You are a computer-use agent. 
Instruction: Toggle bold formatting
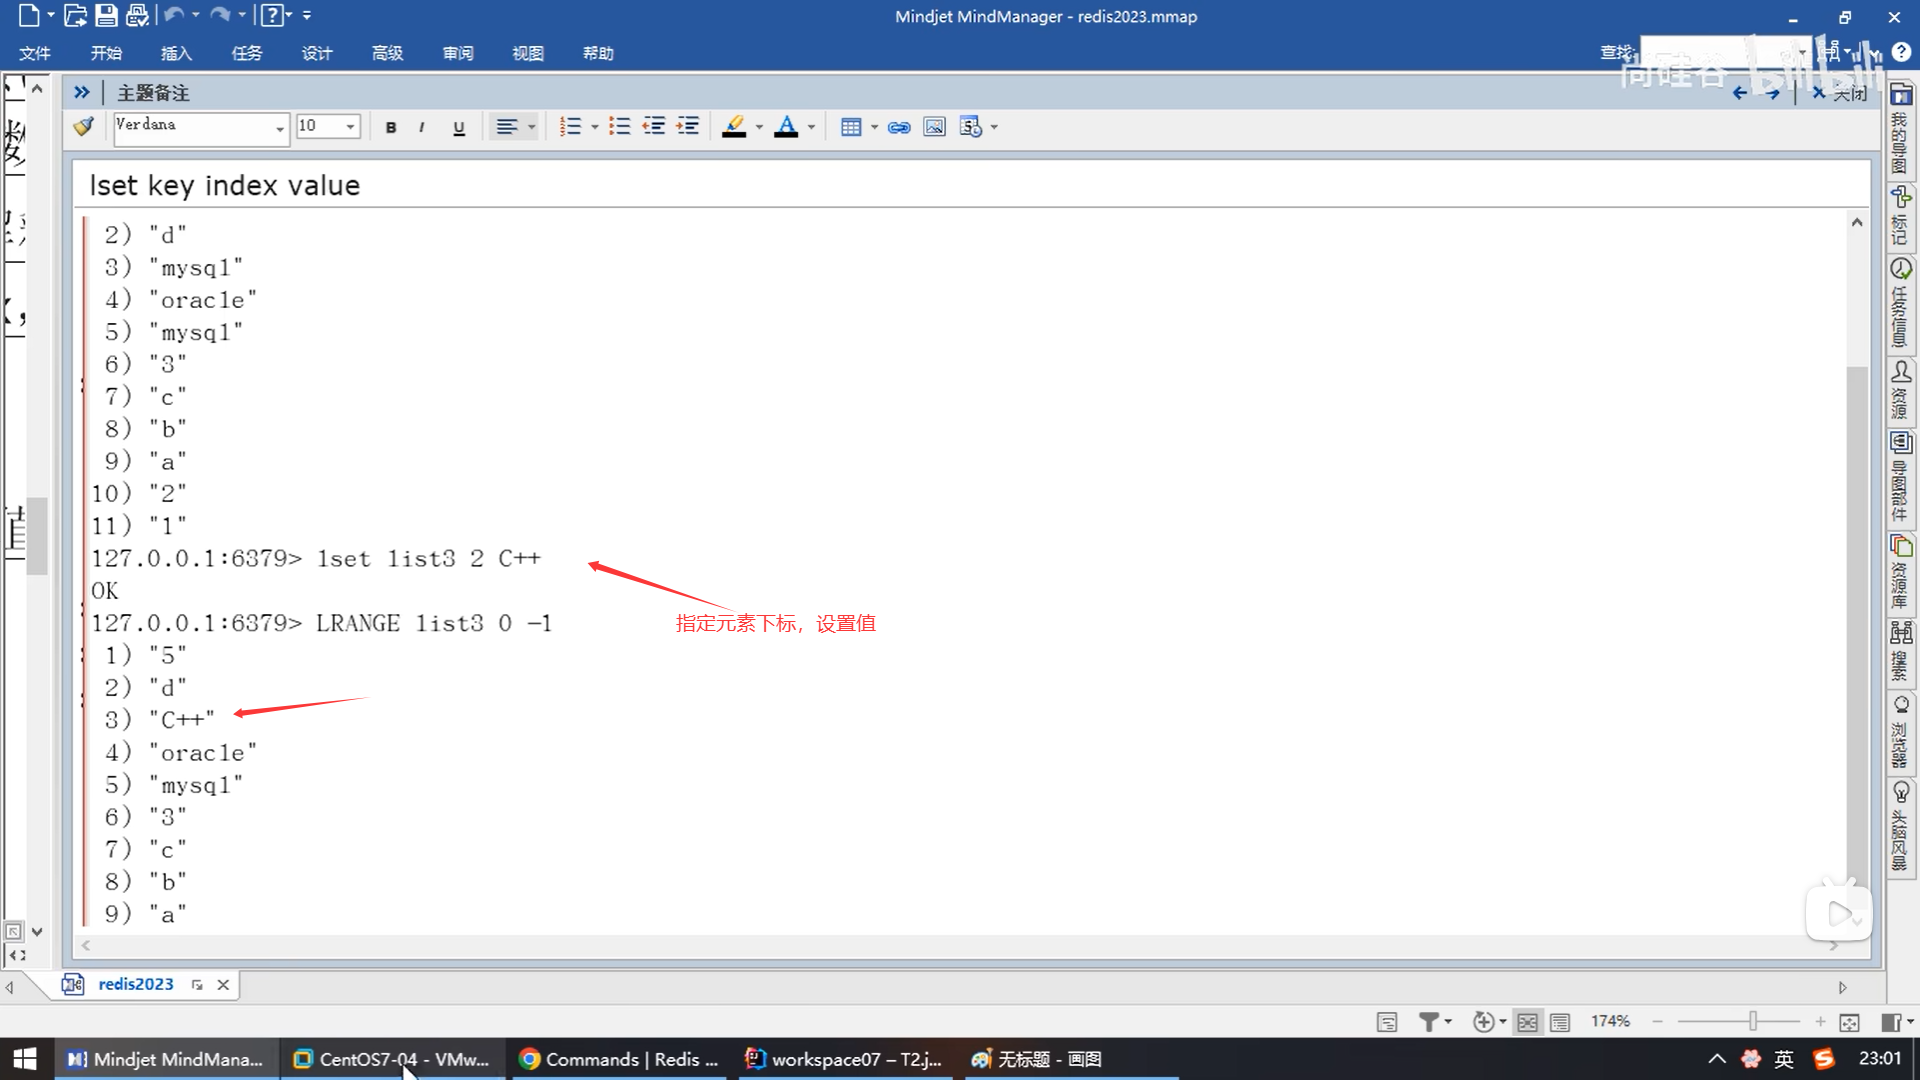click(x=391, y=127)
